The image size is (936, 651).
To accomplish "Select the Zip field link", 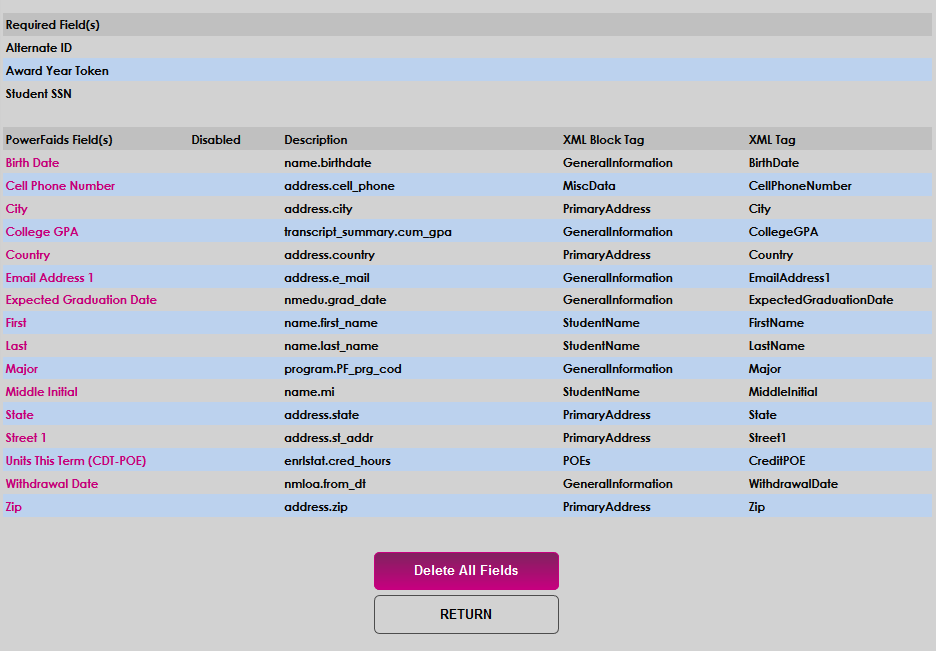I will (x=13, y=506).
